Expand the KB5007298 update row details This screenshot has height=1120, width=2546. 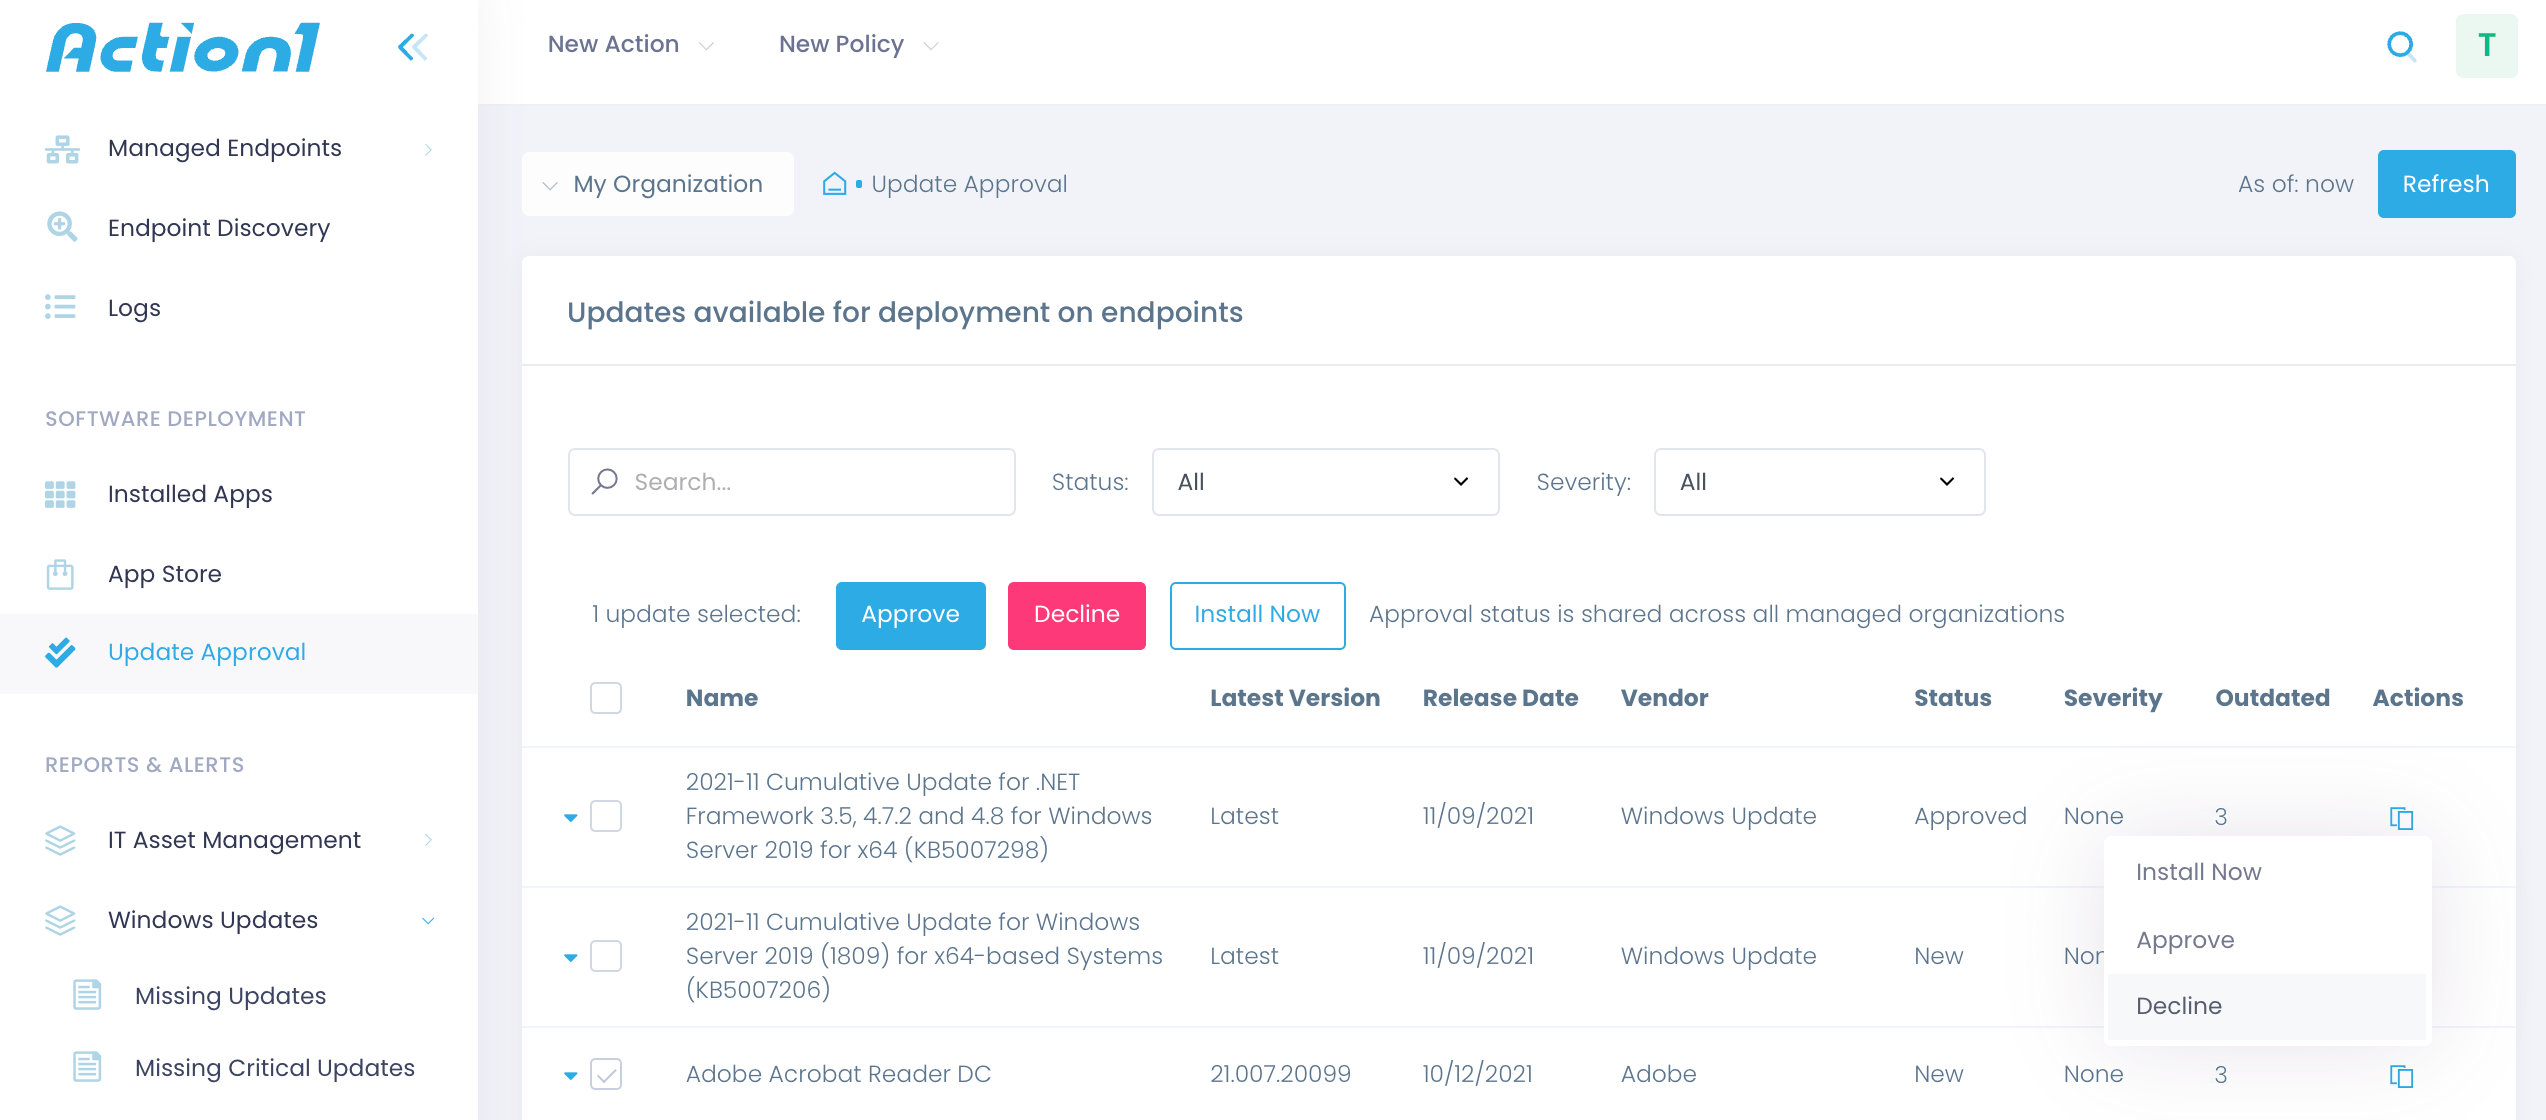pyautogui.click(x=571, y=818)
